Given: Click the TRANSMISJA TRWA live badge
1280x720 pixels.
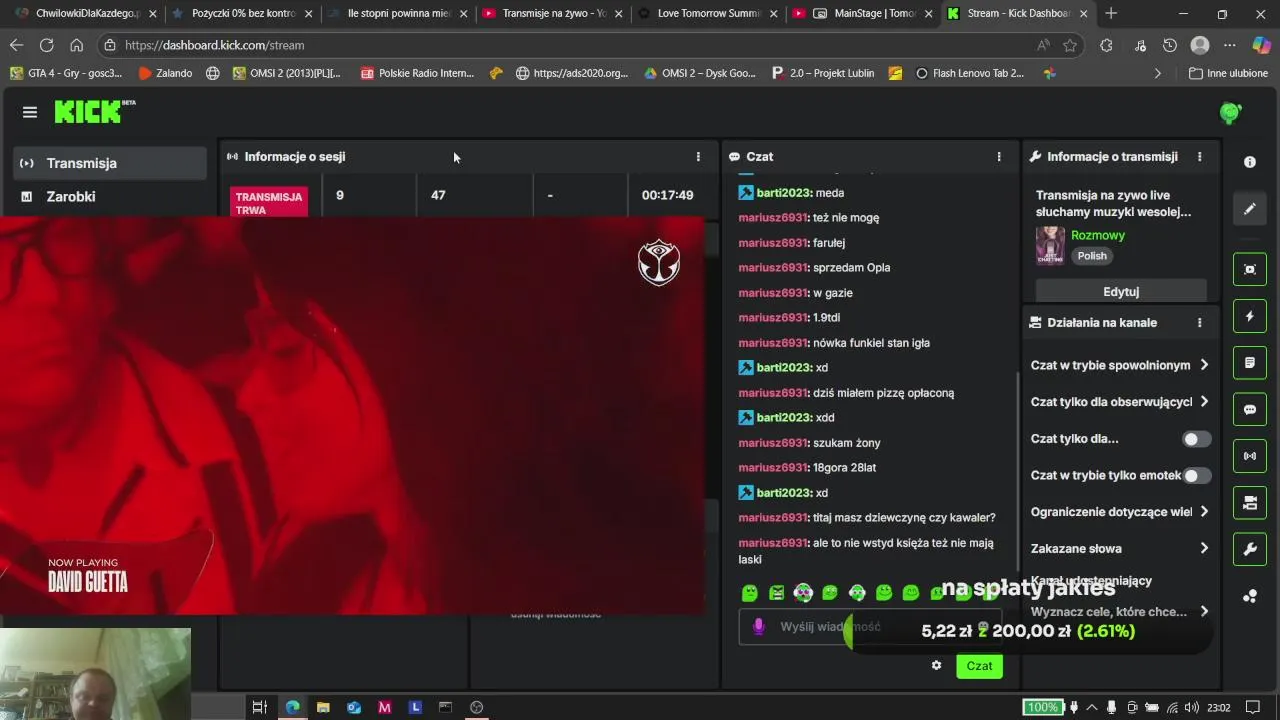Looking at the screenshot, I should click(270, 203).
